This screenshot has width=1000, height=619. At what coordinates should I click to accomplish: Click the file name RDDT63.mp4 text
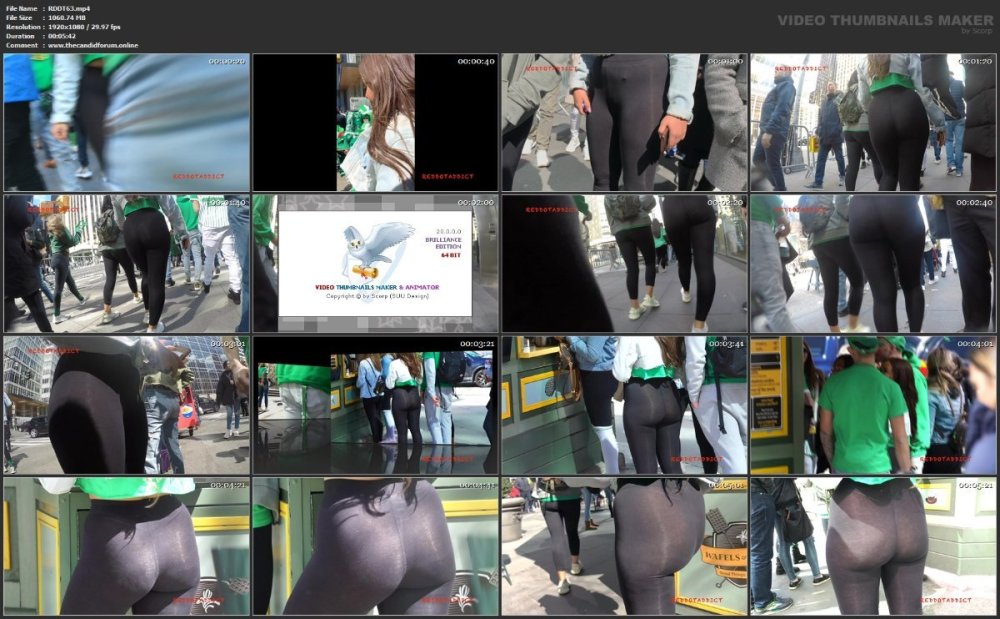[x=69, y=8]
